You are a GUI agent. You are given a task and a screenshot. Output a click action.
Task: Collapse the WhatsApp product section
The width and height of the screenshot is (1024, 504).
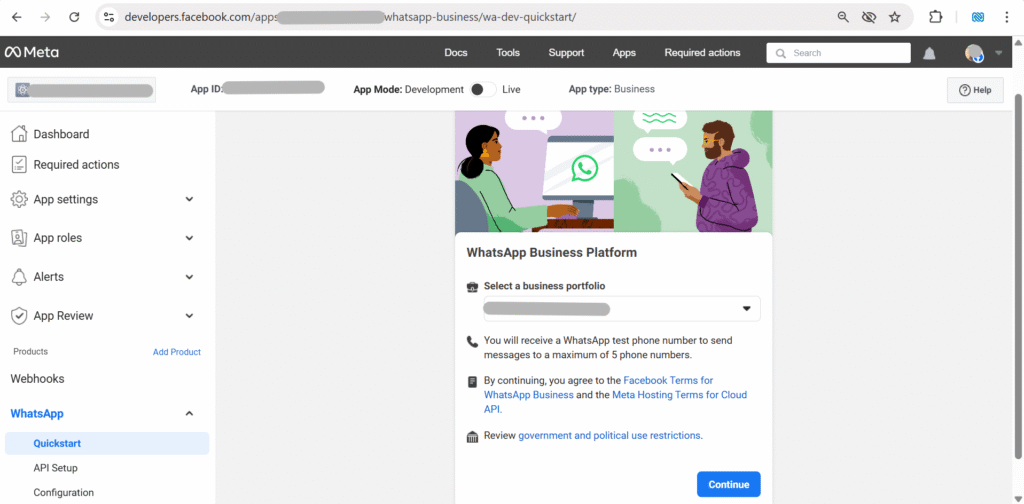189,413
